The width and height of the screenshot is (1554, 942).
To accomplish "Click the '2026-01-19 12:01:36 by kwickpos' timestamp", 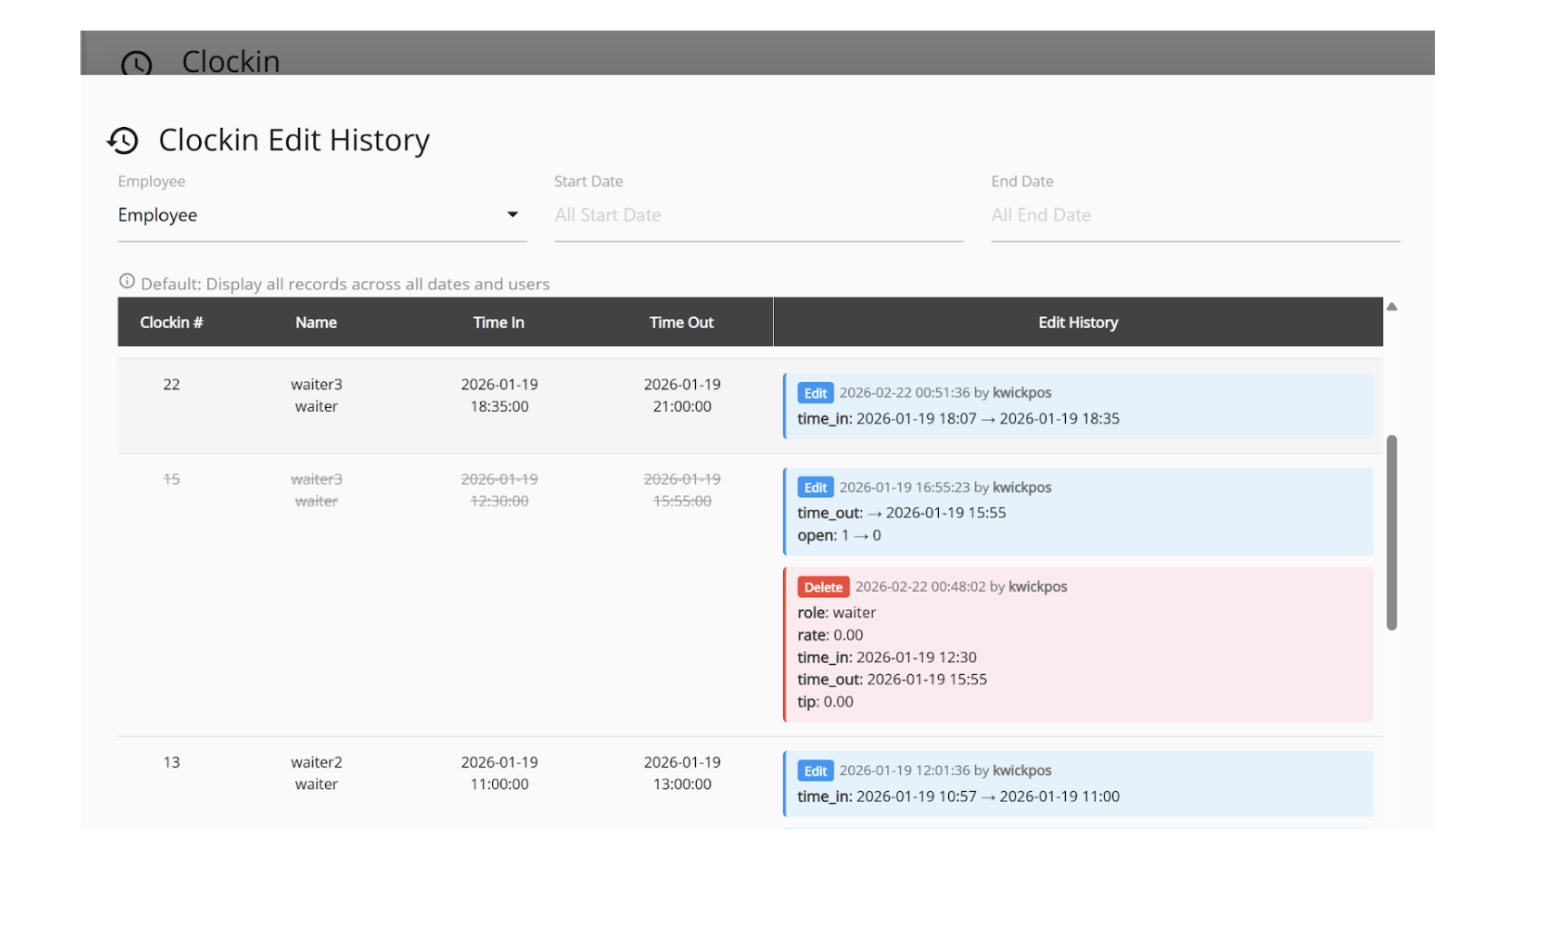I will 945,771.
